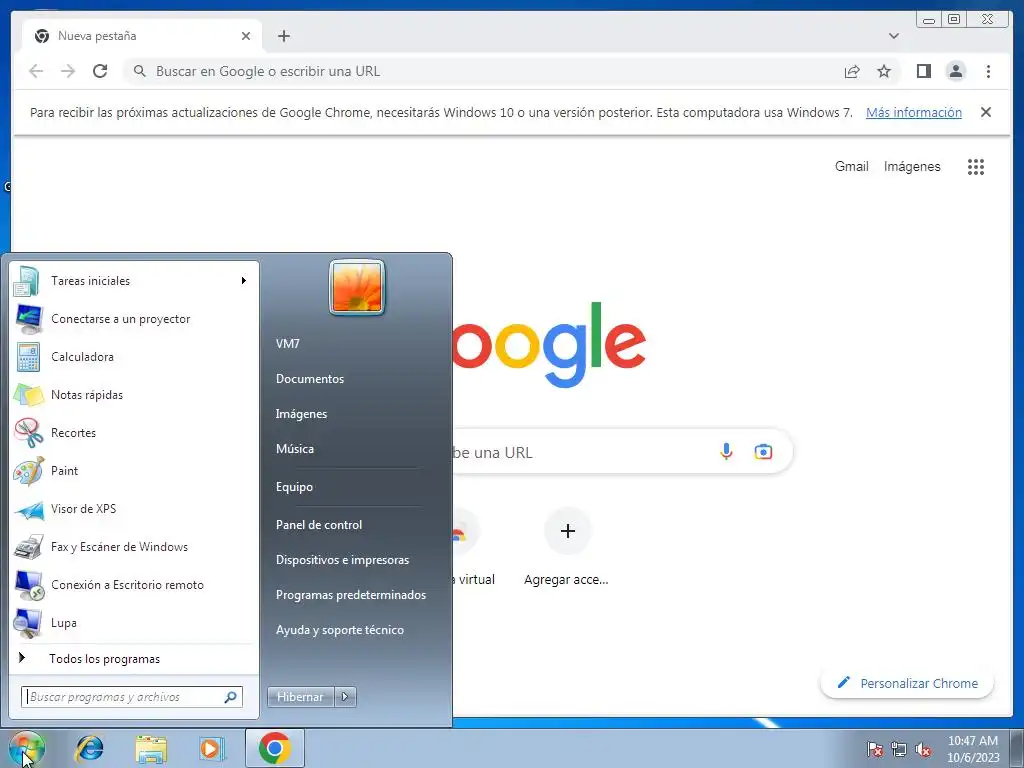Open the Calculadora program
This screenshot has height=768, width=1024.
pos(134,357)
